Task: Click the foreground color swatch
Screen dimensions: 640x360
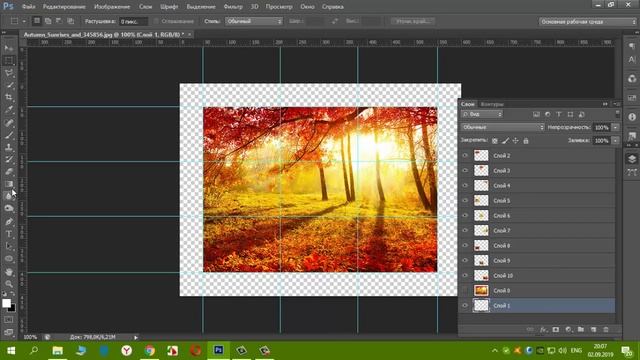Action: point(7,303)
